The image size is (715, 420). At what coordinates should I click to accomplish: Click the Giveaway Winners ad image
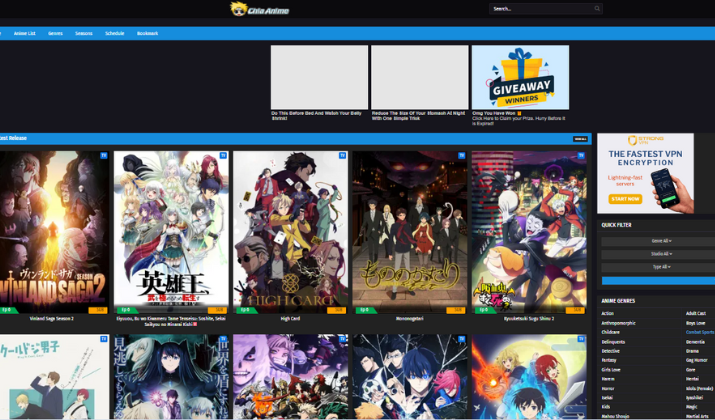coord(520,77)
